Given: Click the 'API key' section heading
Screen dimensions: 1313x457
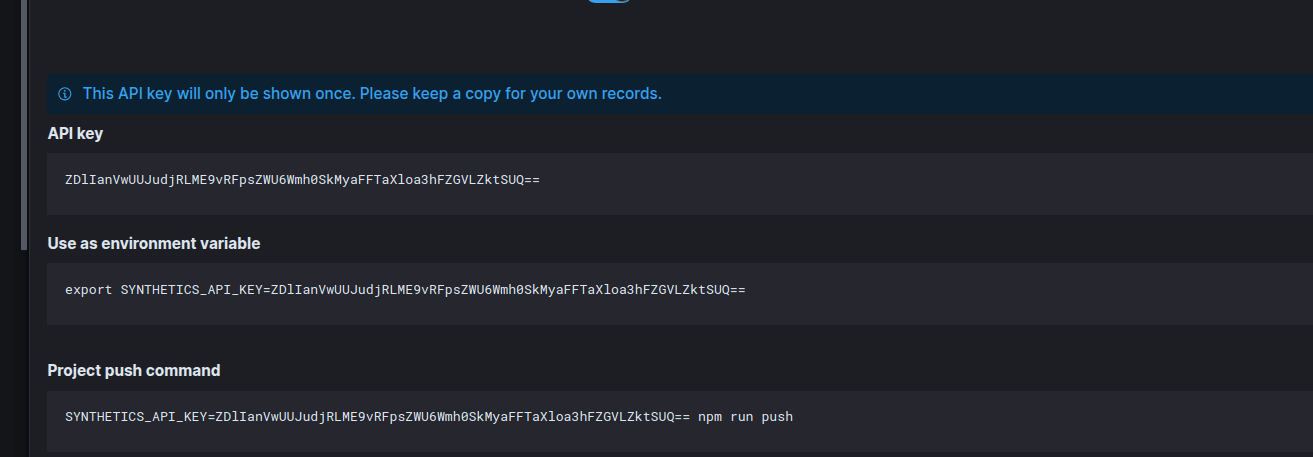Looking at the screenshot, I should click(75, 133).
